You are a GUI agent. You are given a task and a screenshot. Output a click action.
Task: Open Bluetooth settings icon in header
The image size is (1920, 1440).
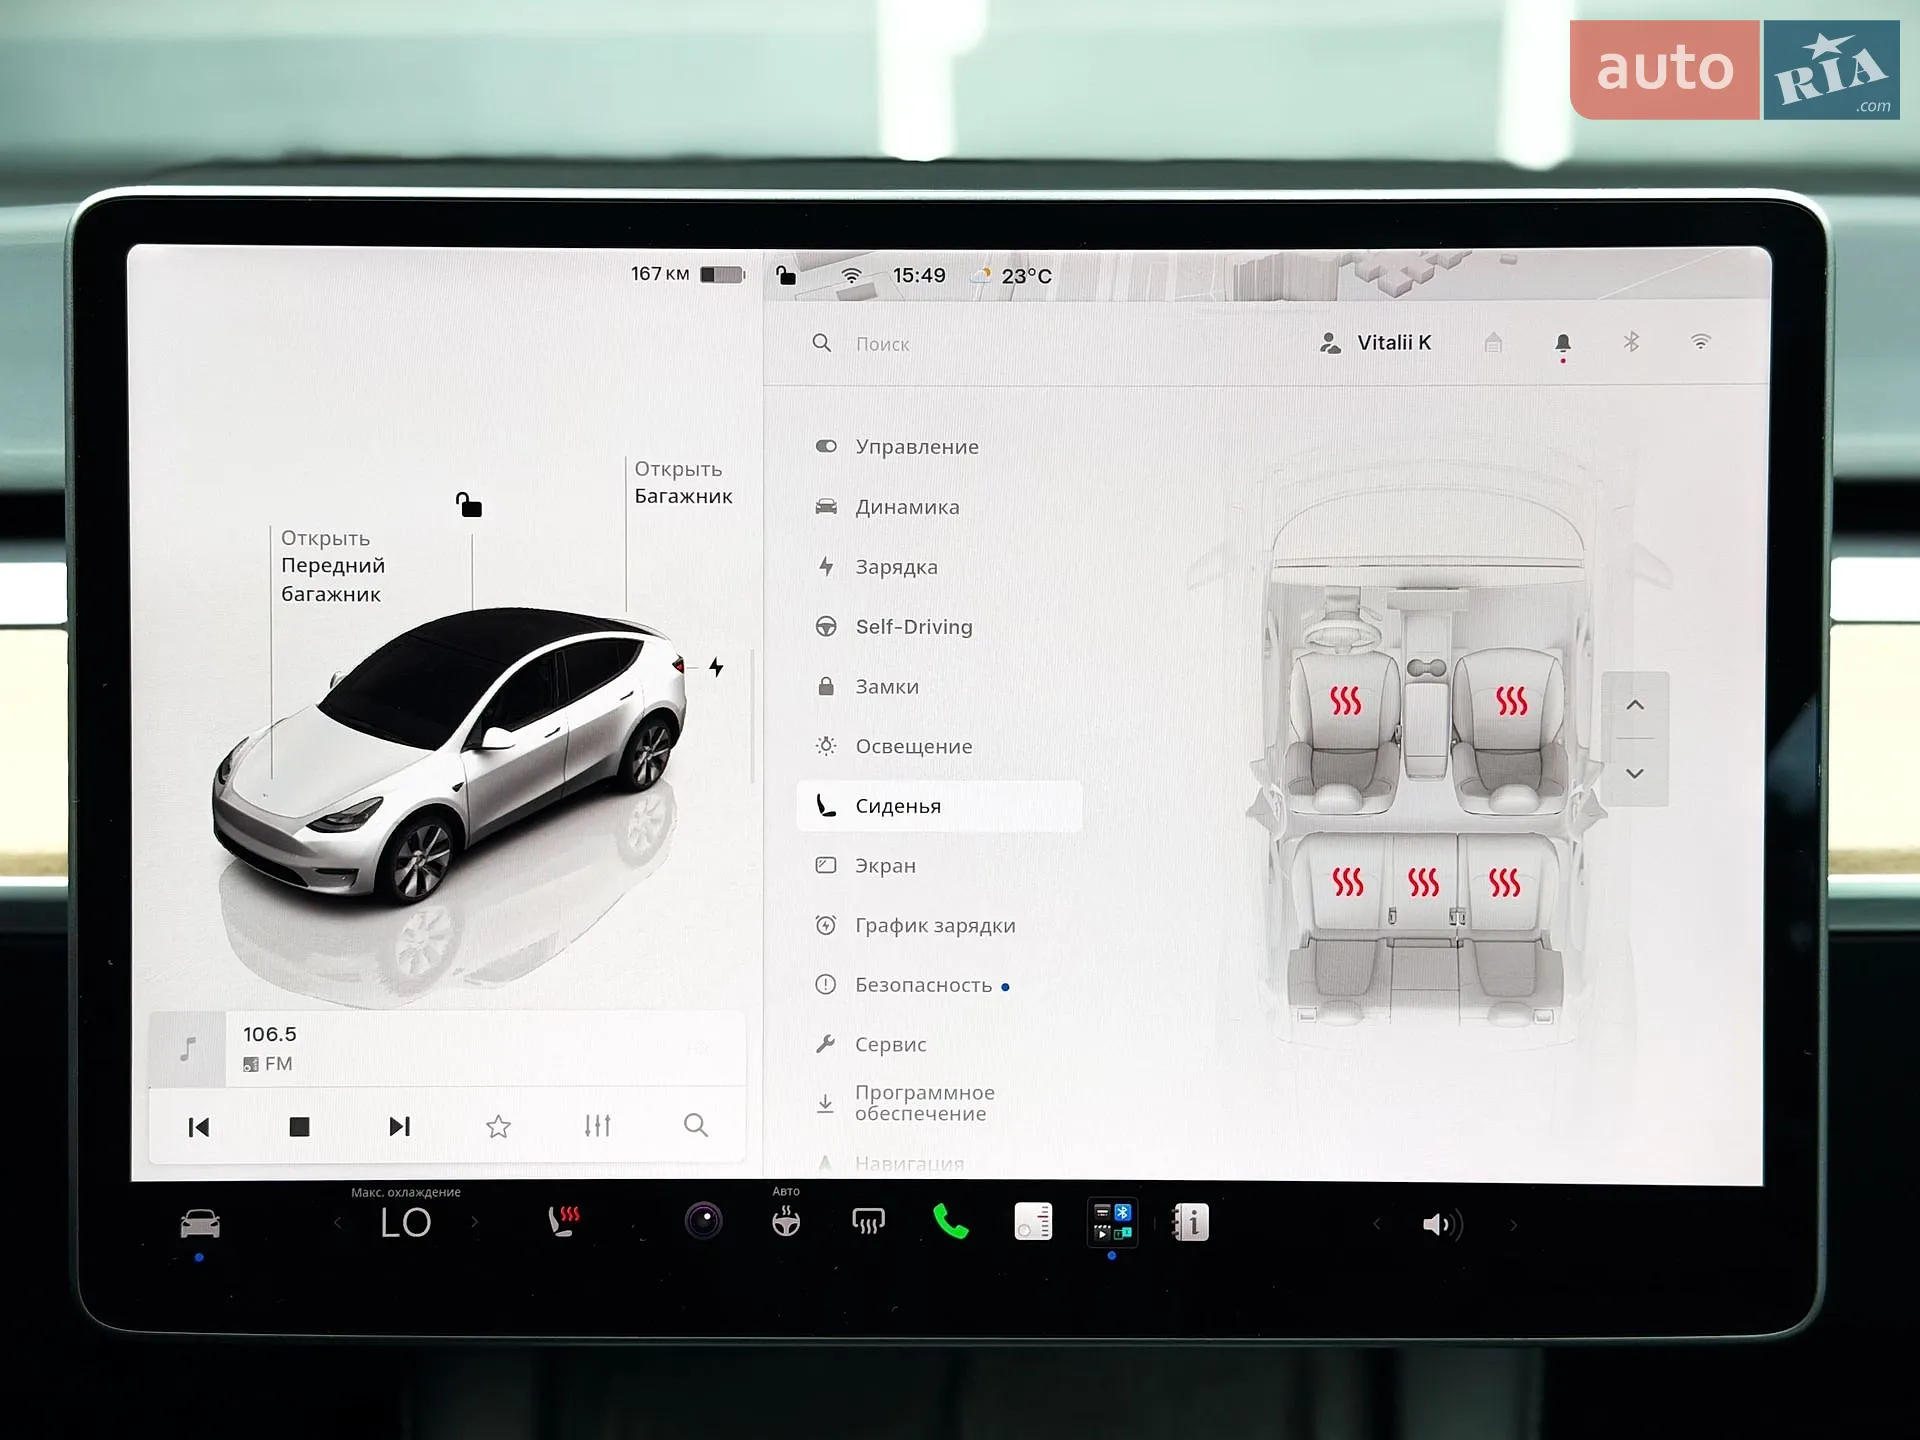(1631, 342)
